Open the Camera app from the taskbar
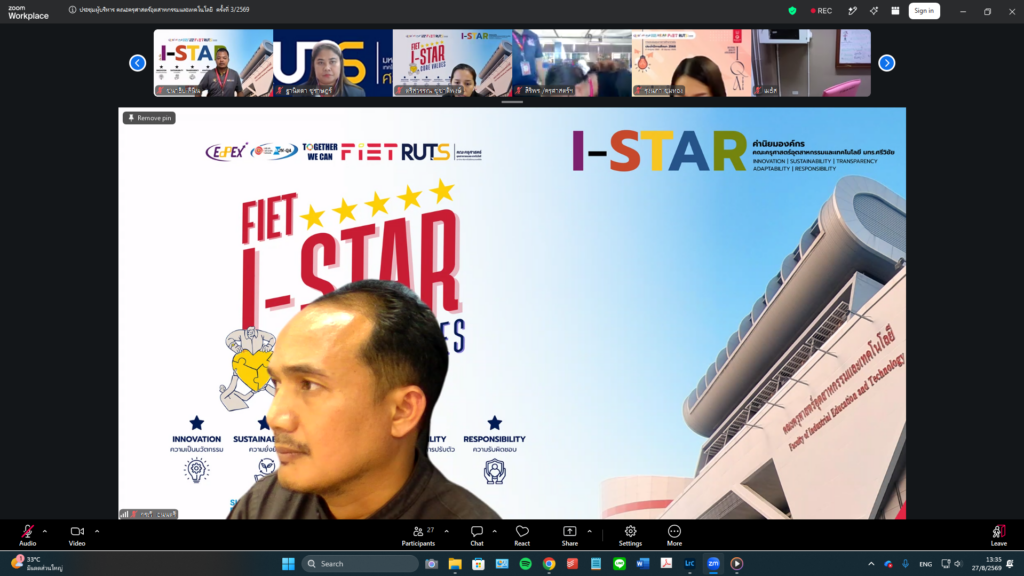1024x576 pixels. point(432,564)
